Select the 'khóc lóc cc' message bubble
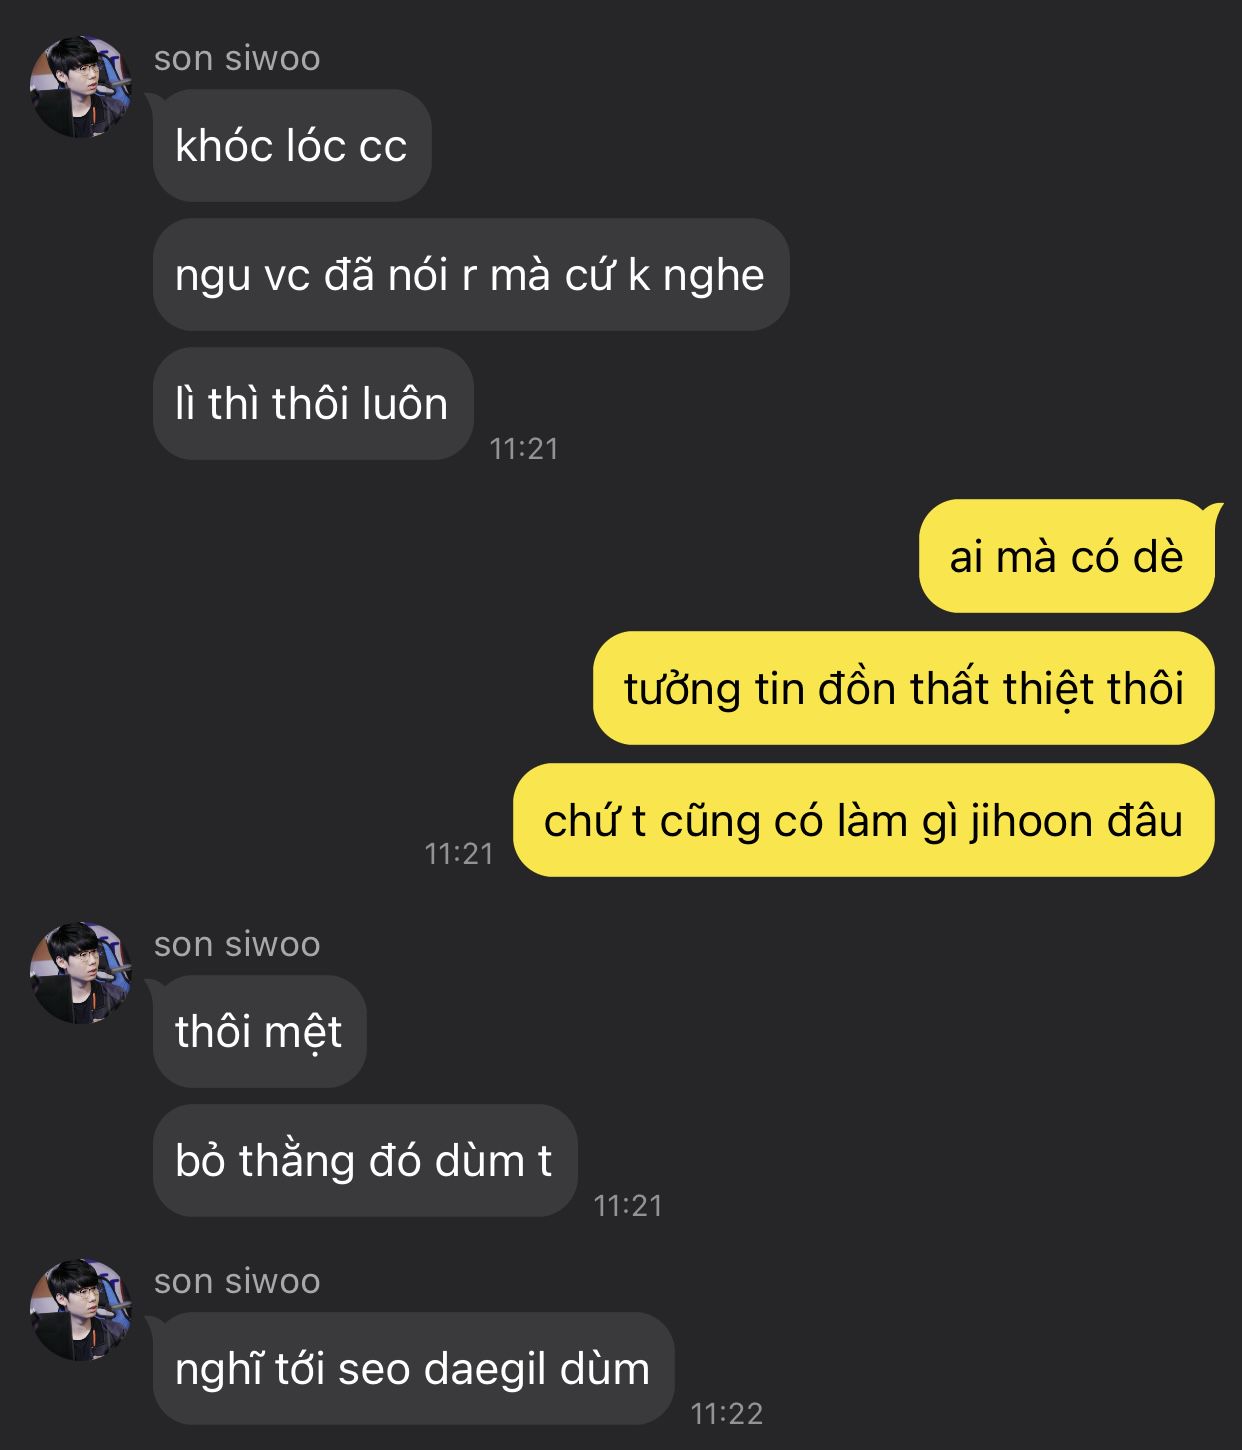This screenshot has height=1450, width=1242. click(292, 146)
